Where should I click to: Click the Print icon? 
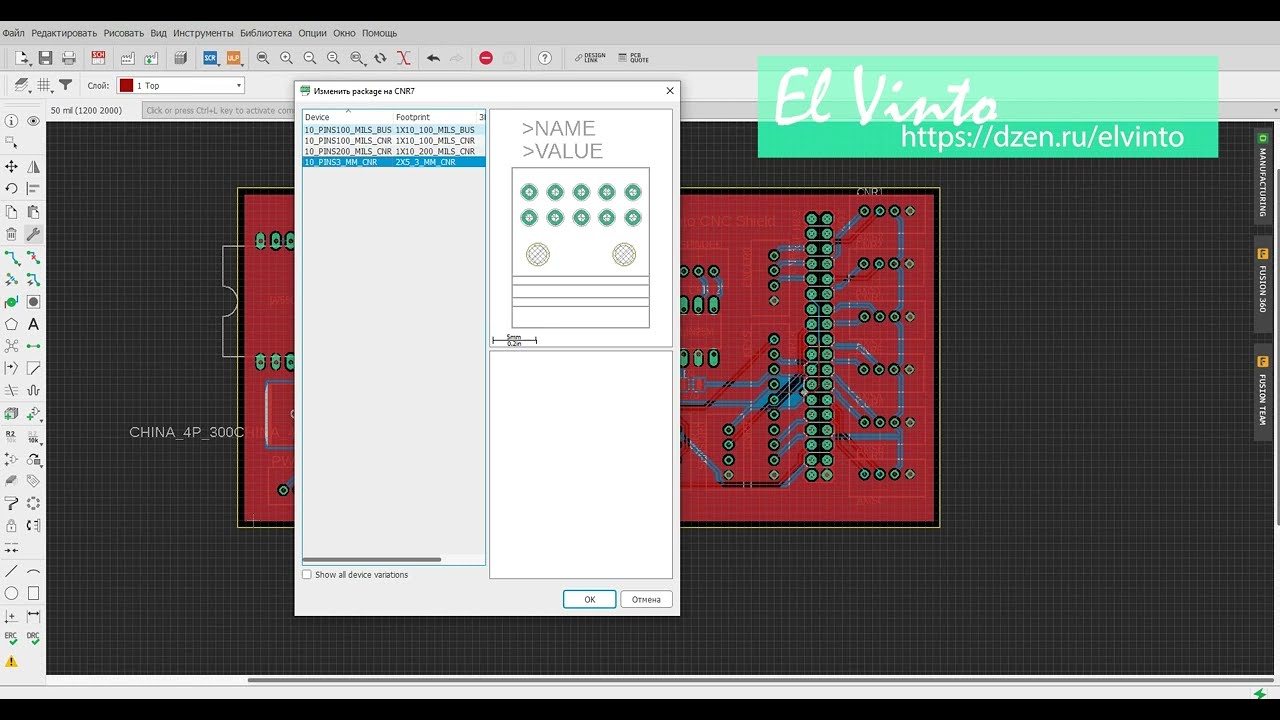[69, 58]
